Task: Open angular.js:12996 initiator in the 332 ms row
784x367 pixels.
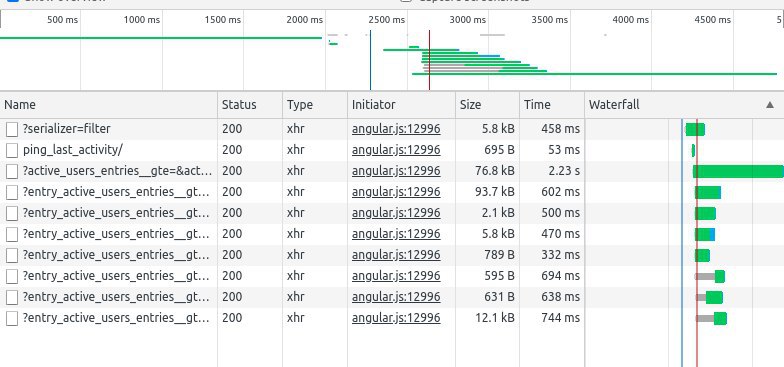Action: point(396,255)
